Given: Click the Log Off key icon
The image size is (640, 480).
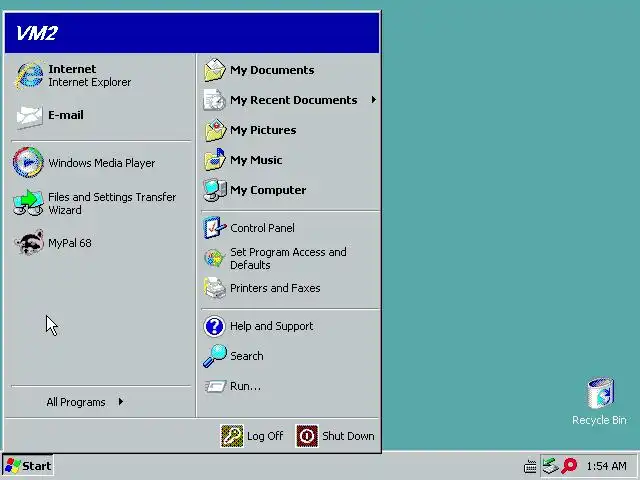Looking at the screenshot, I should [x=232, y=436].
